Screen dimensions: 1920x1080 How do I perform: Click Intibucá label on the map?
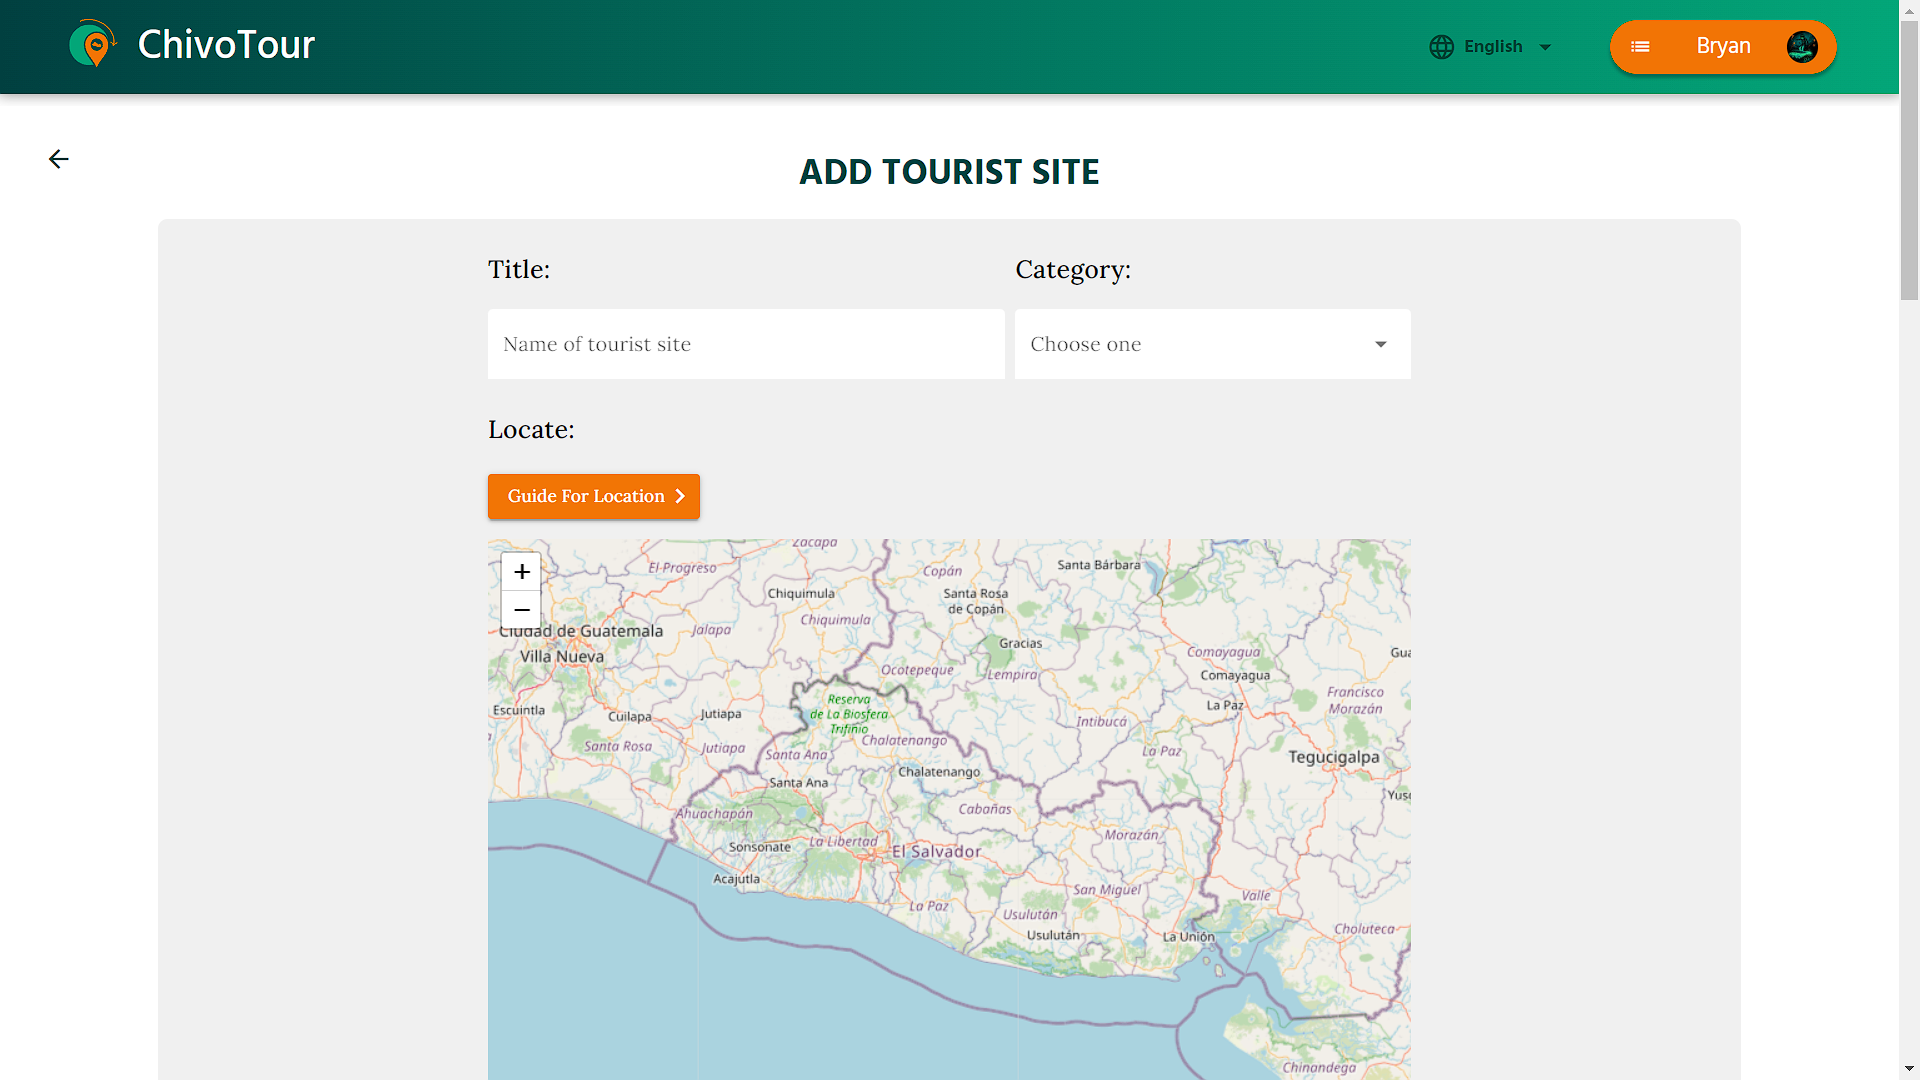1101,722
